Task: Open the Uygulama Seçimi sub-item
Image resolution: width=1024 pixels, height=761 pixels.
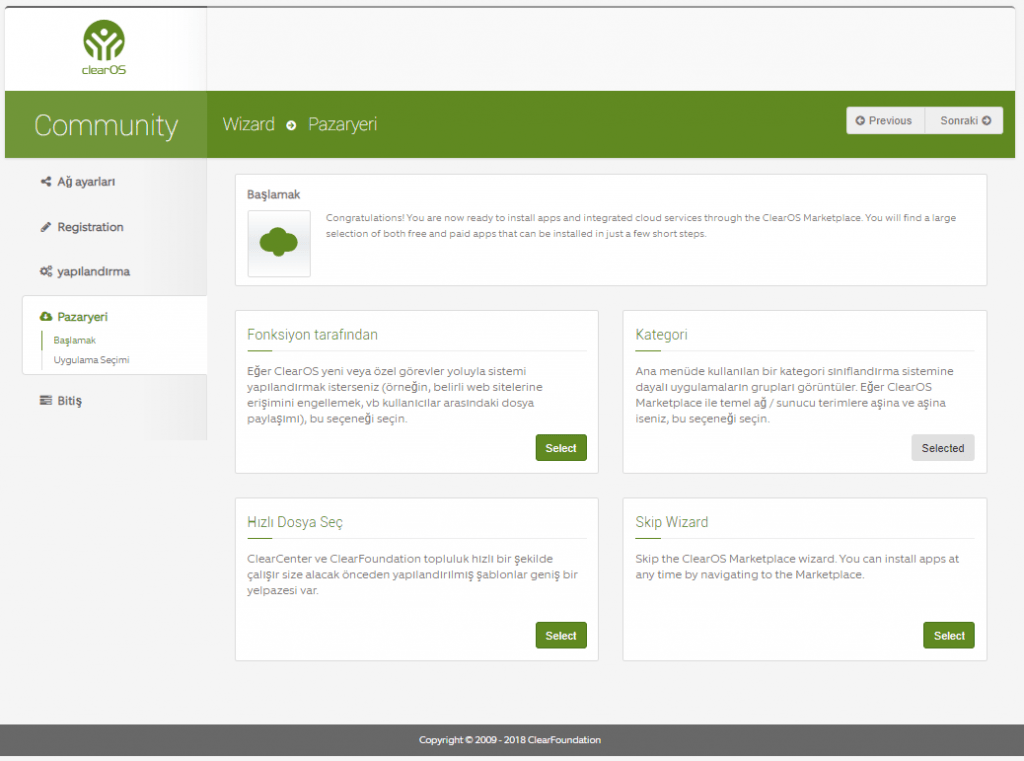Action: tap(91, 360)
